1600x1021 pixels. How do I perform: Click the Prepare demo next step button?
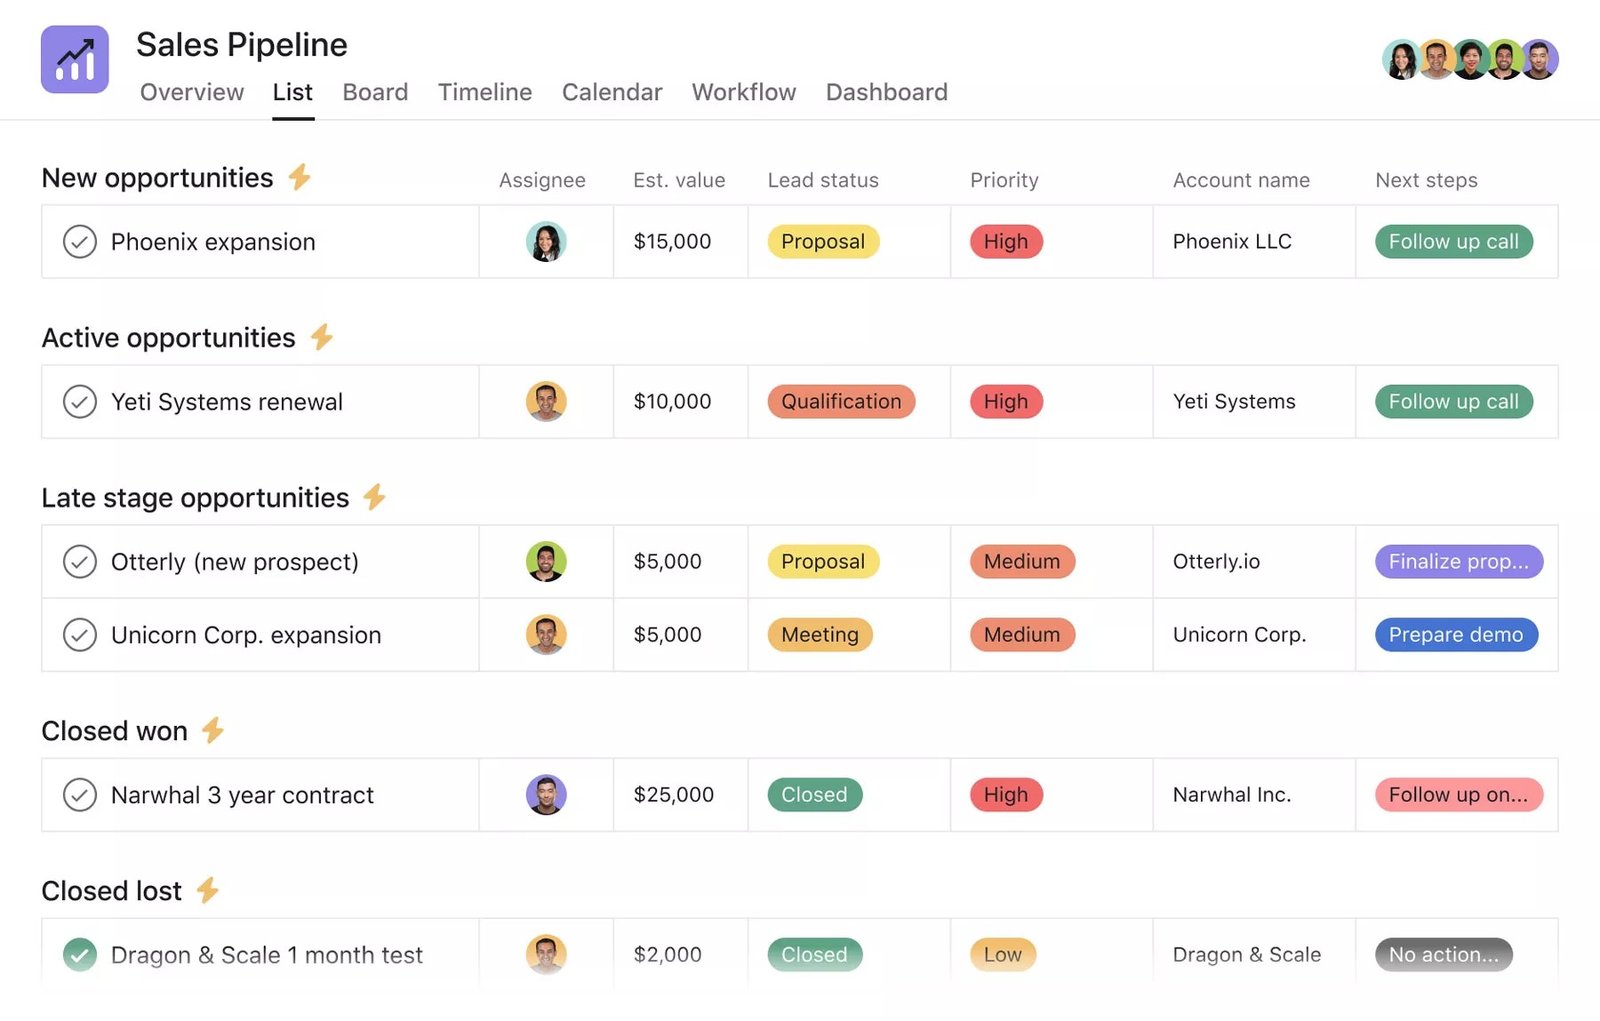pos(1456,634)
